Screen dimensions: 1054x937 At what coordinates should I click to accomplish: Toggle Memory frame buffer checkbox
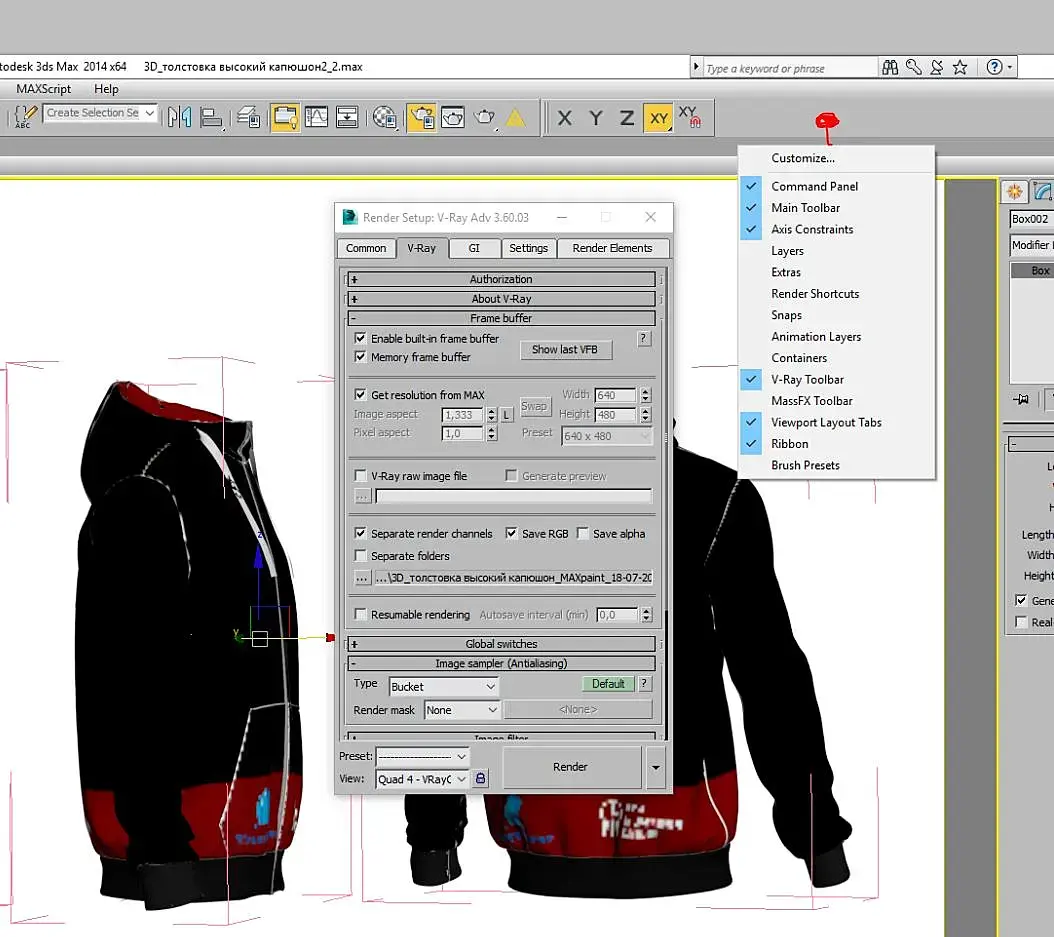[x=360, y=357]
